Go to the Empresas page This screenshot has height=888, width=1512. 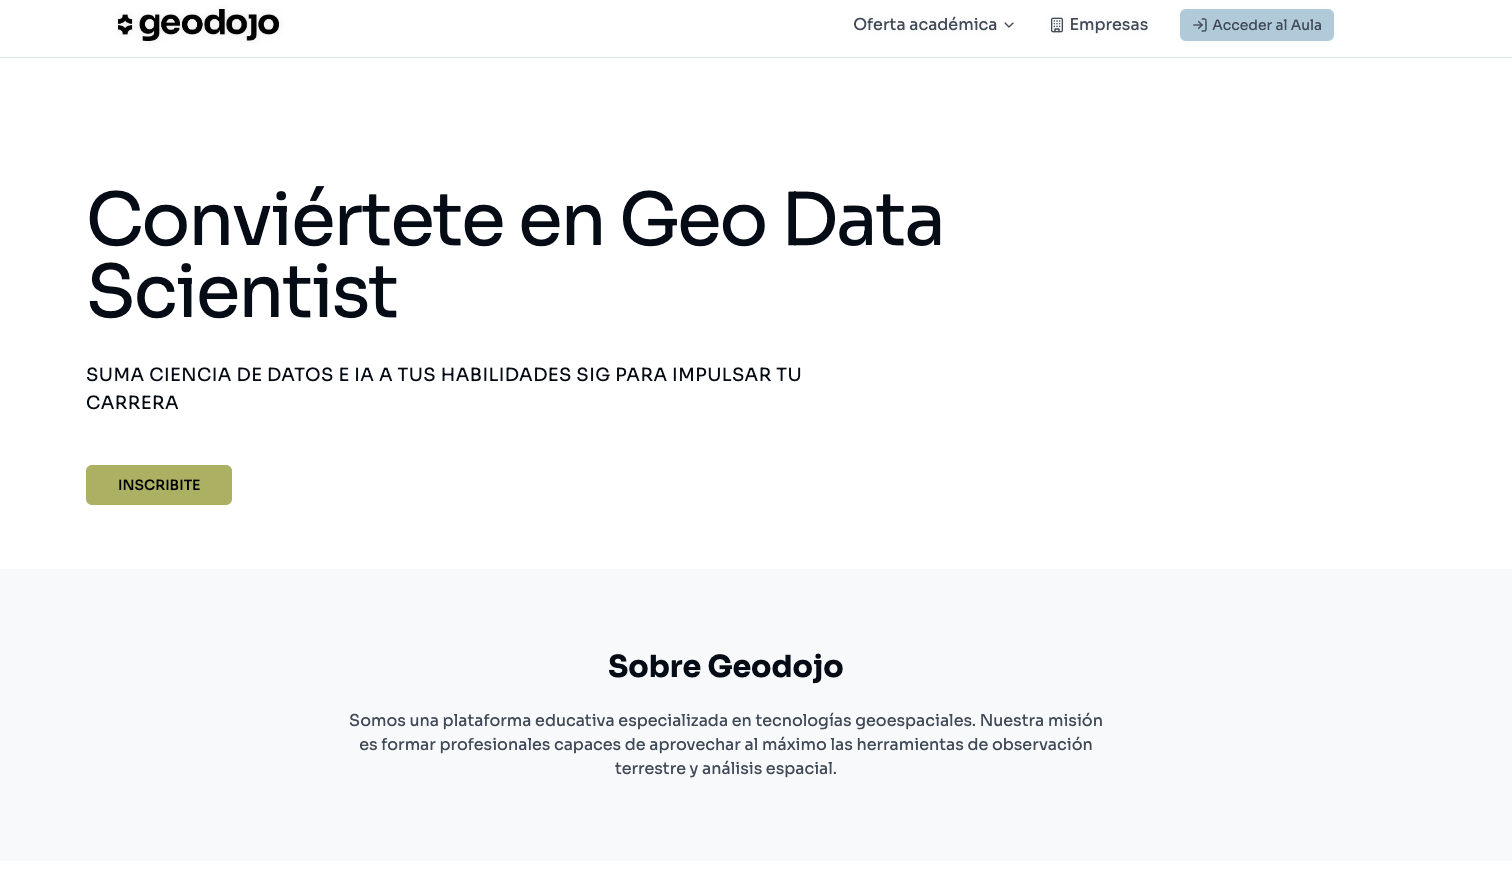pos(1108,25)
